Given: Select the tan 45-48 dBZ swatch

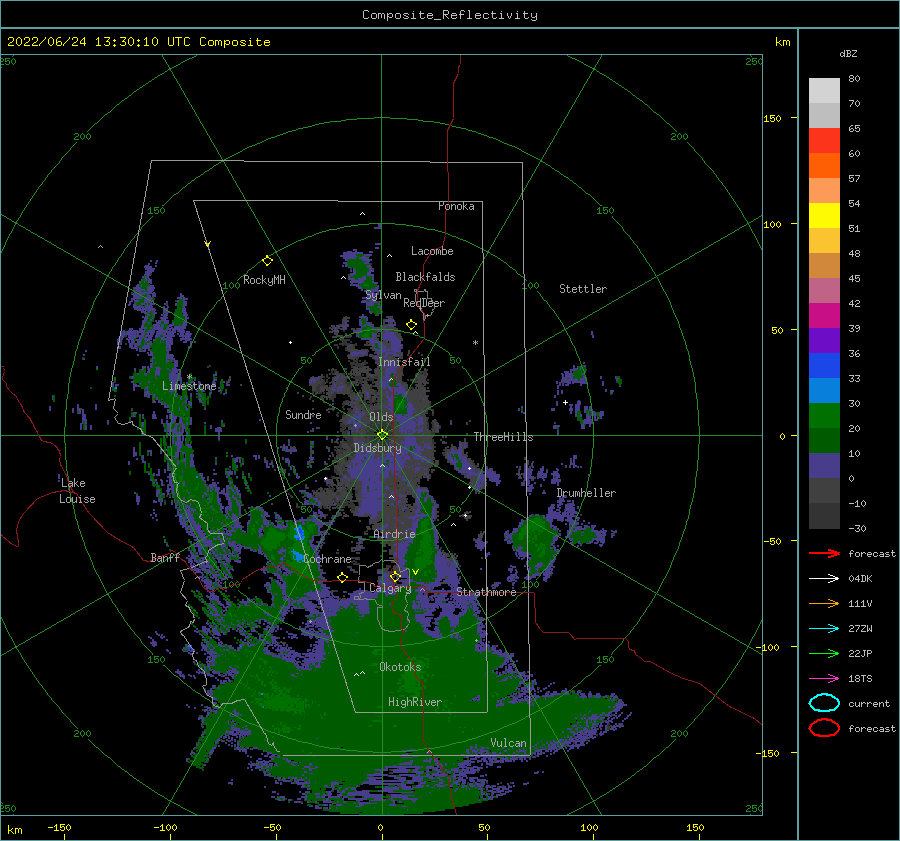Looking at the screenshot, I should [824, 265].
